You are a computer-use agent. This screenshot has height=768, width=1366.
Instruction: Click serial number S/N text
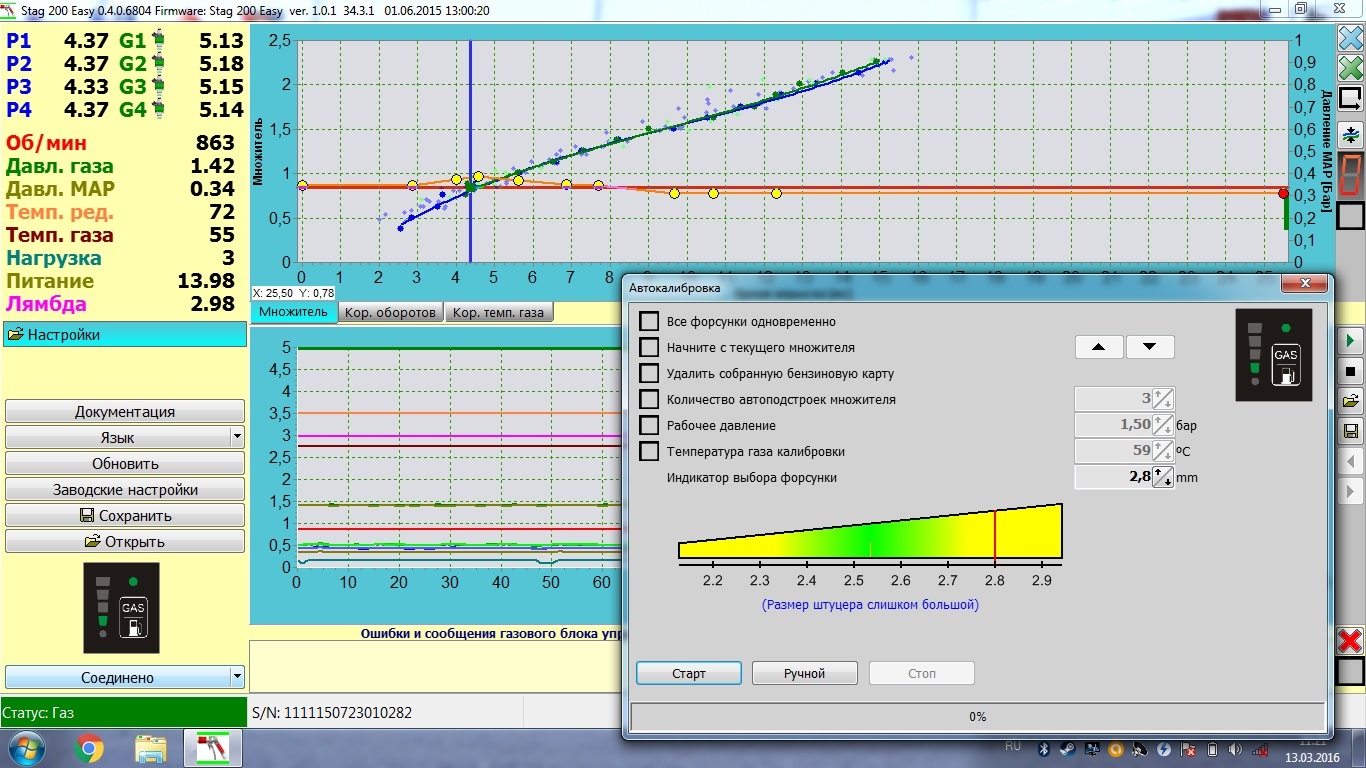pos(332,713)
